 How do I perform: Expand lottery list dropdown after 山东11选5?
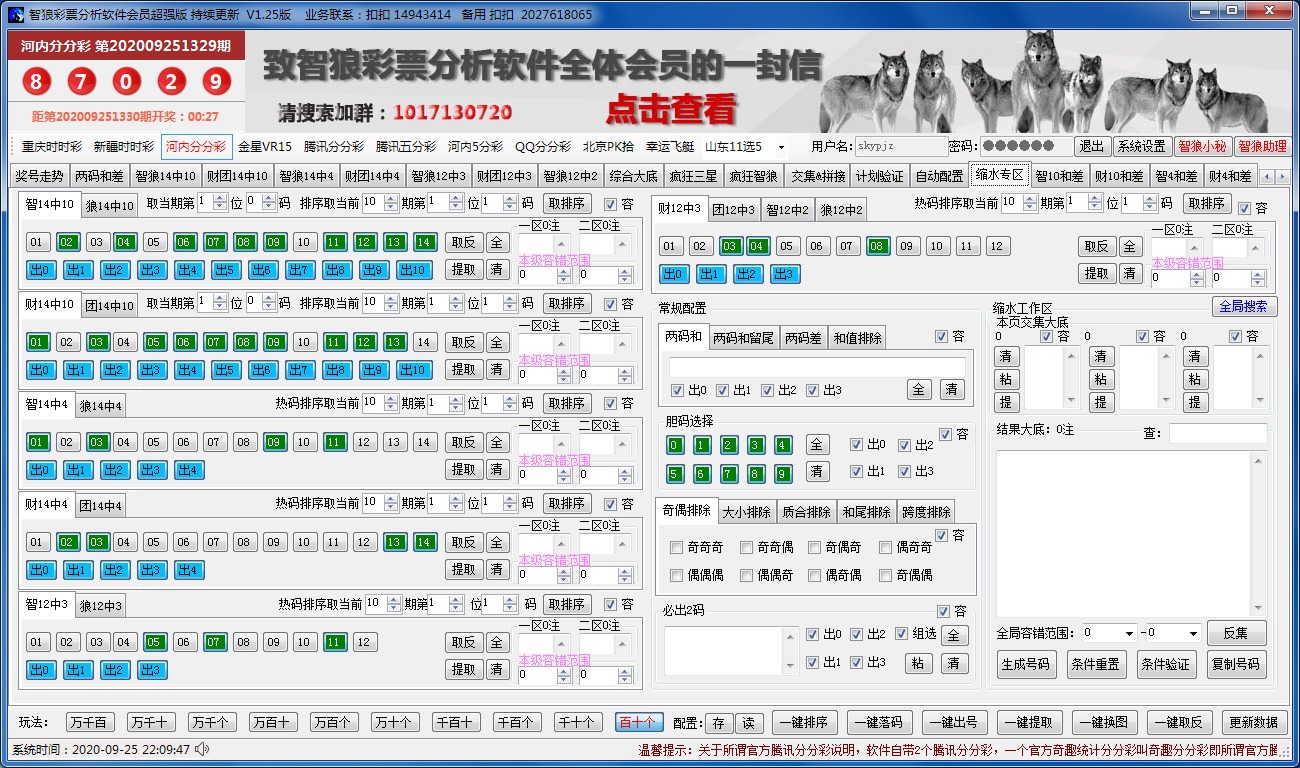tap(780, 147)
